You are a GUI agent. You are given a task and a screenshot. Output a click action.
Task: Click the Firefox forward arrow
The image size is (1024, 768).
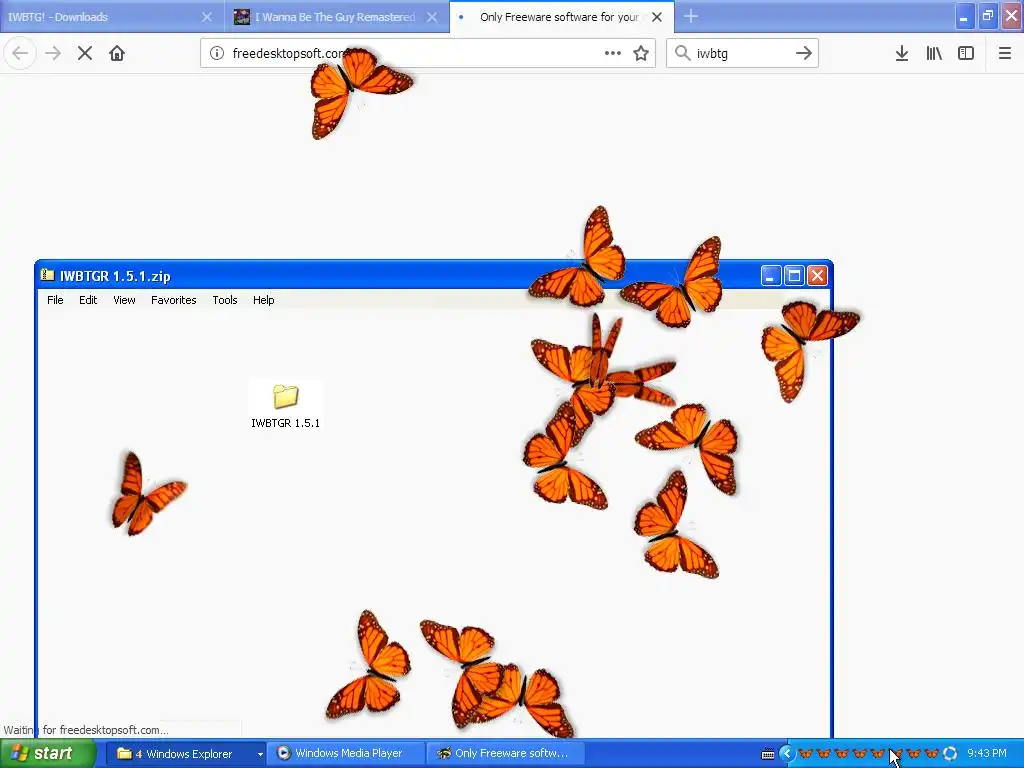pos(53,54)
